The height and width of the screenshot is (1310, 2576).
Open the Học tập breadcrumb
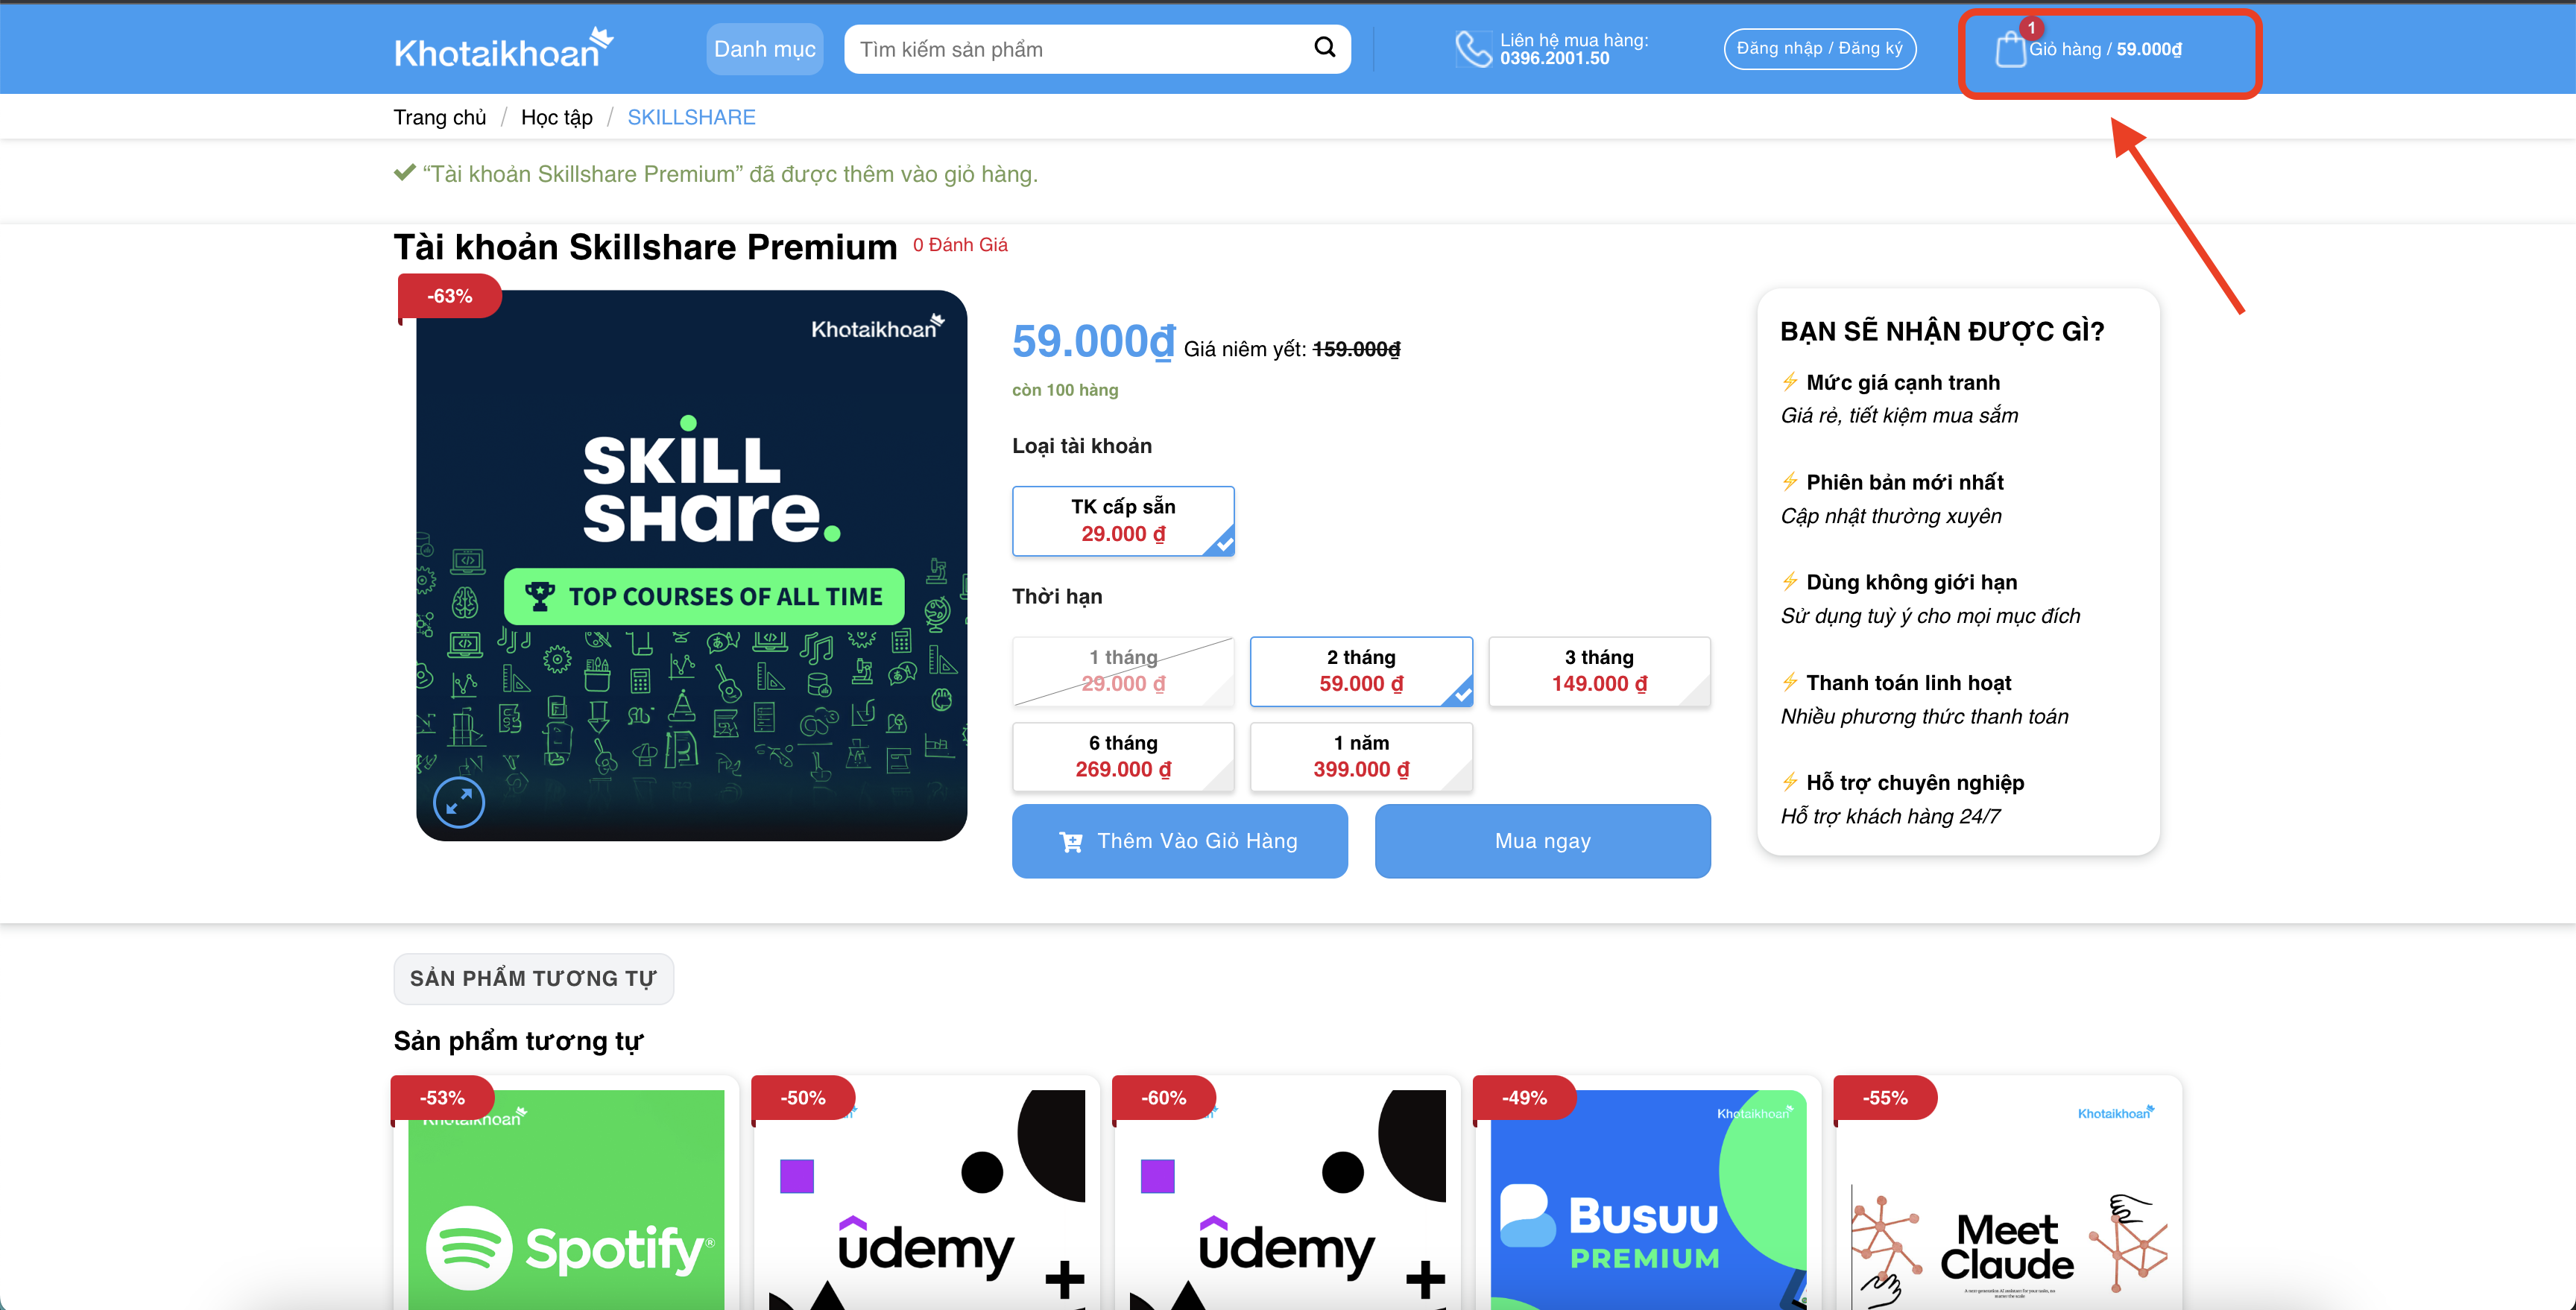click(557, 117)
